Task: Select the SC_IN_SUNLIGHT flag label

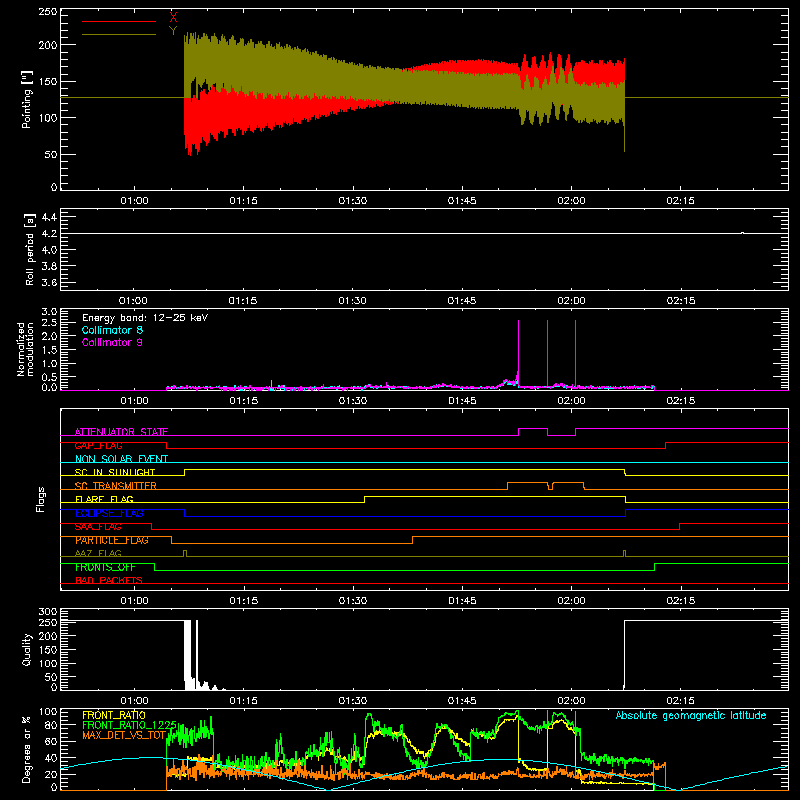Action: click(115, 472)
